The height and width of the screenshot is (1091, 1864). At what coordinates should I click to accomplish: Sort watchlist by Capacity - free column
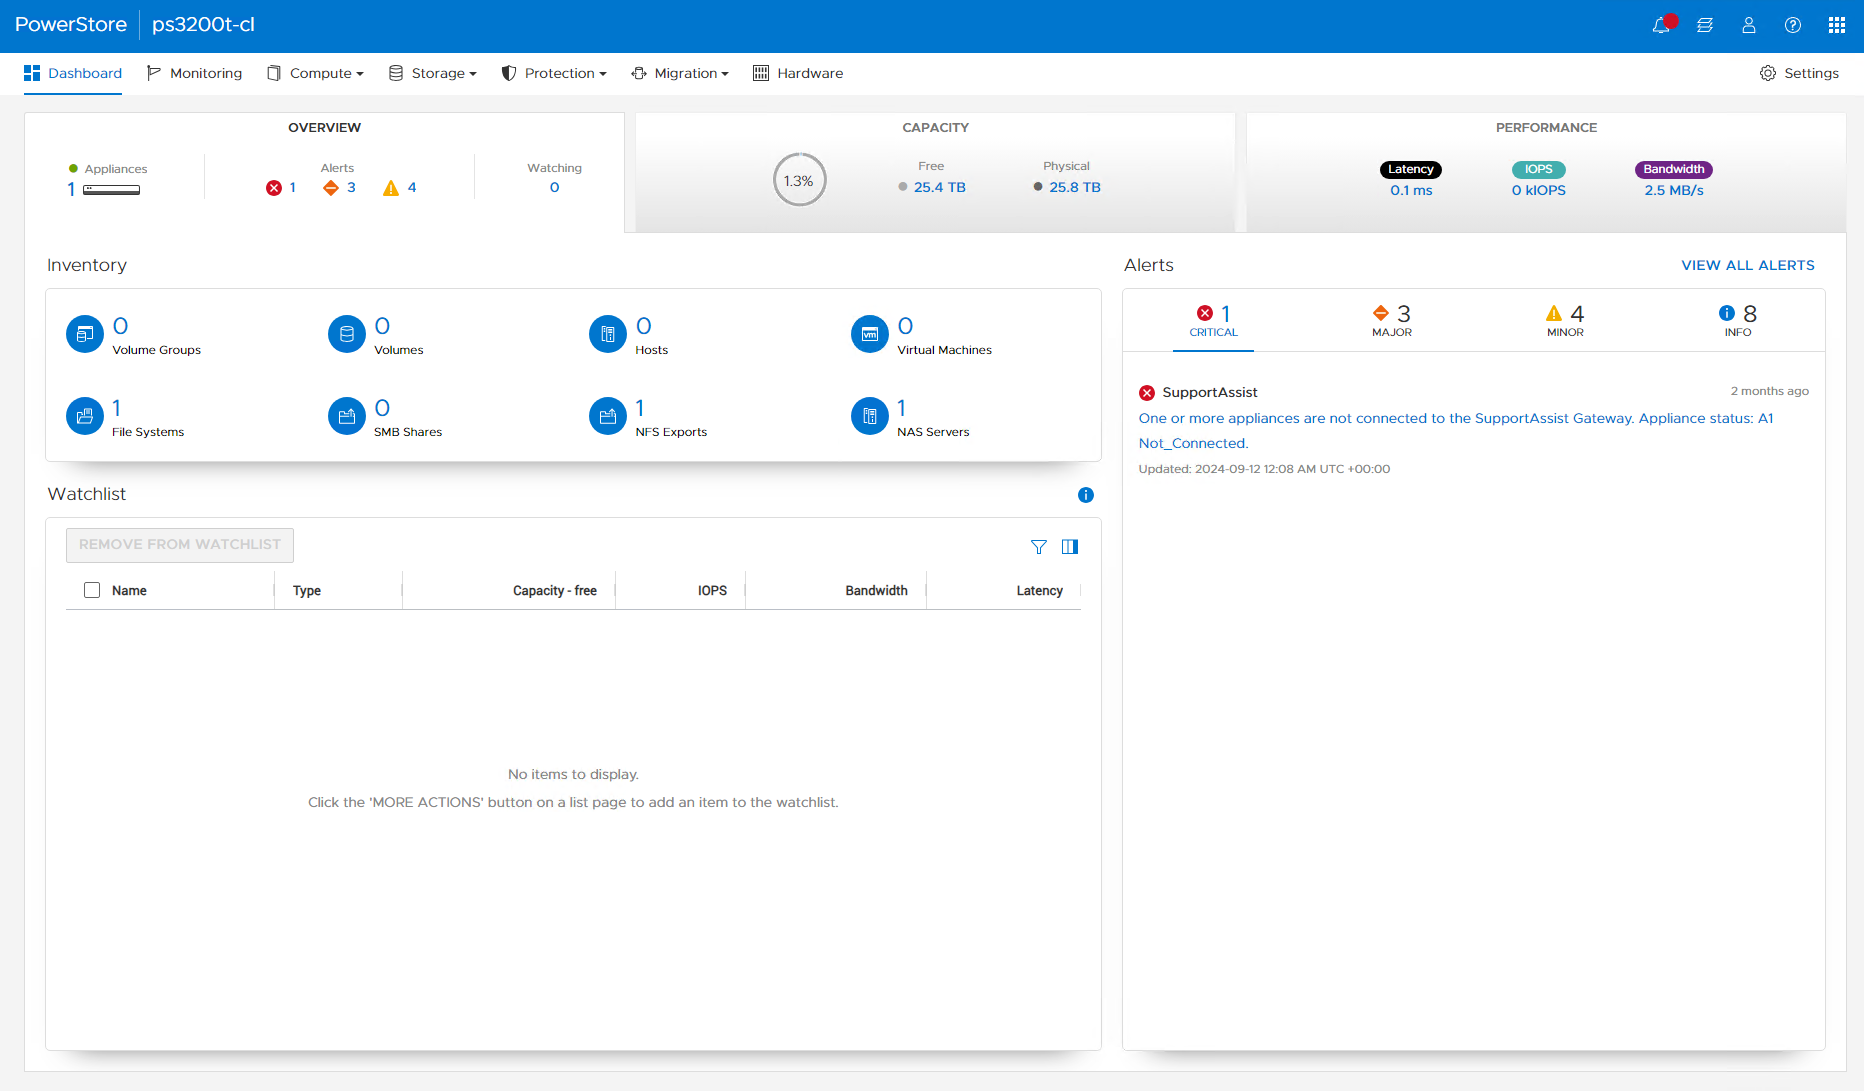coord(555,591)
